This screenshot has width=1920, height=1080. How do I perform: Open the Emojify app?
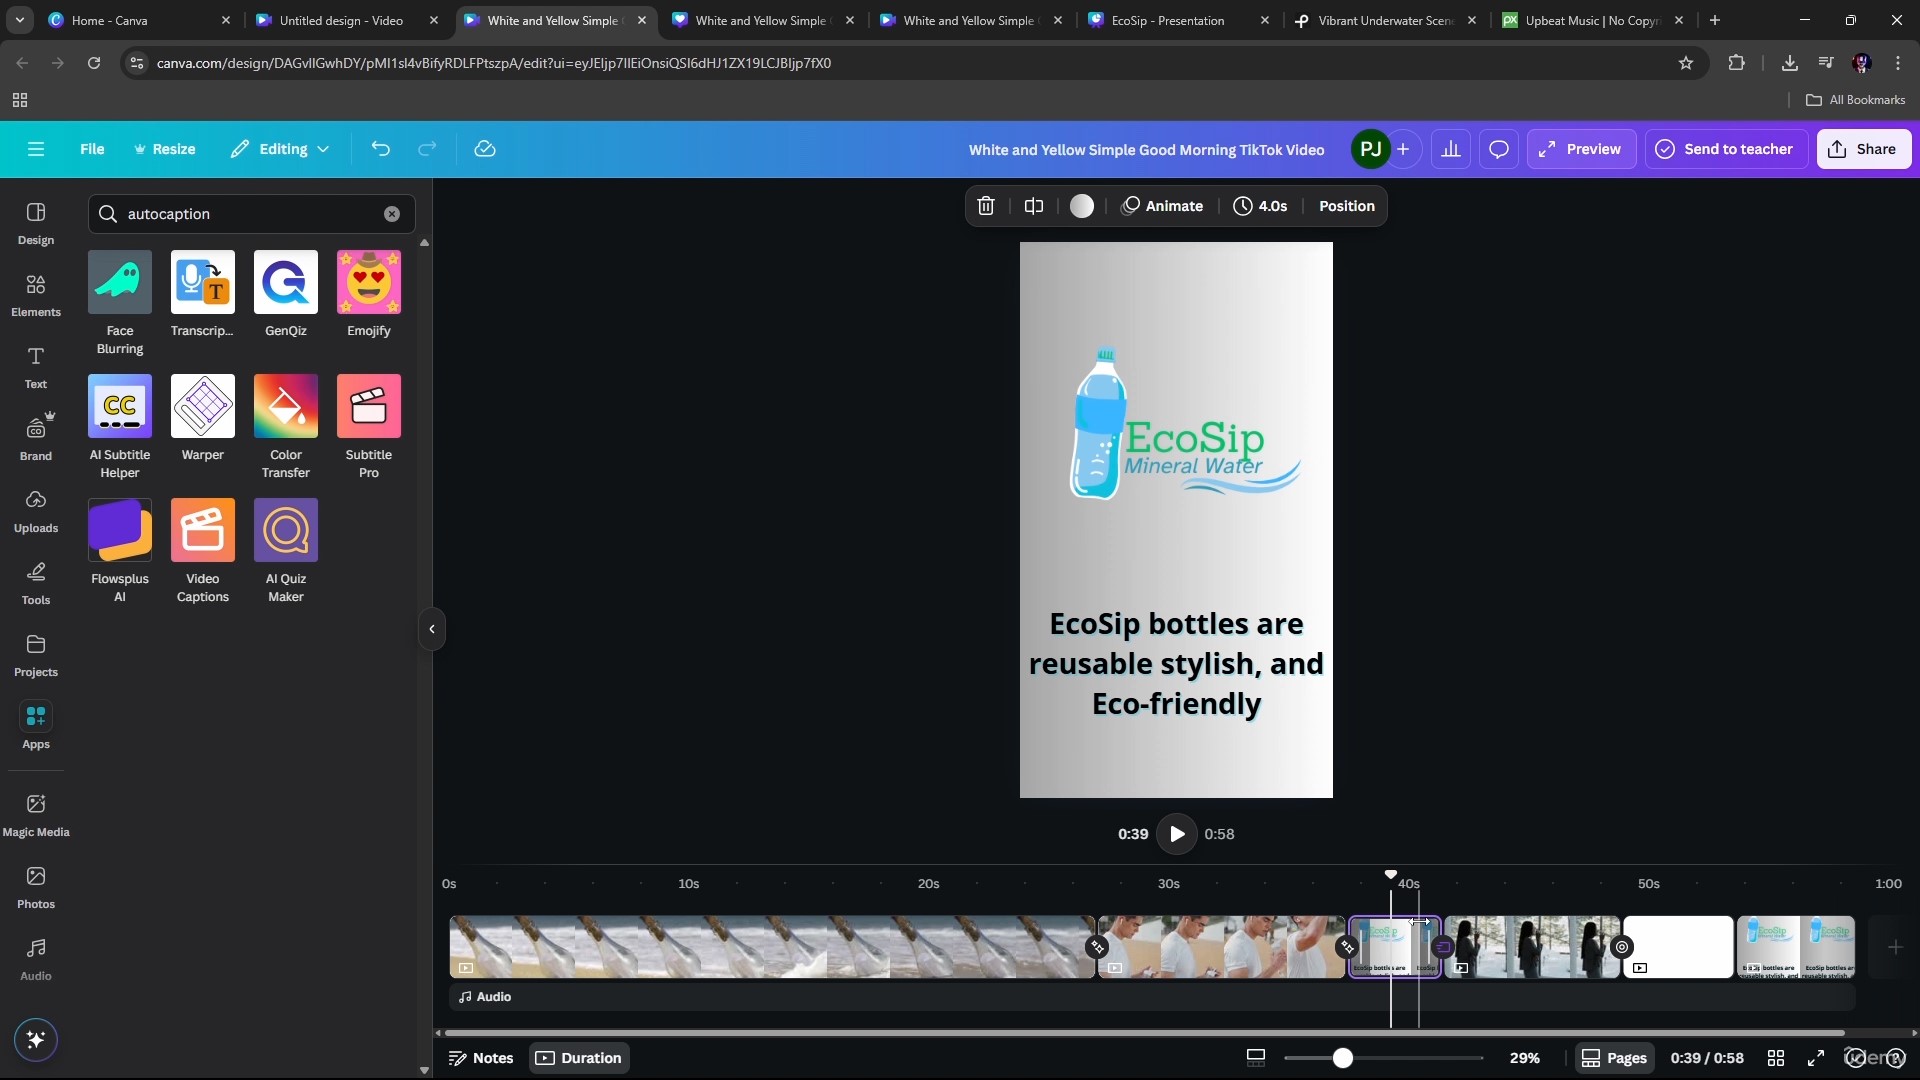[x=369, y=282]
